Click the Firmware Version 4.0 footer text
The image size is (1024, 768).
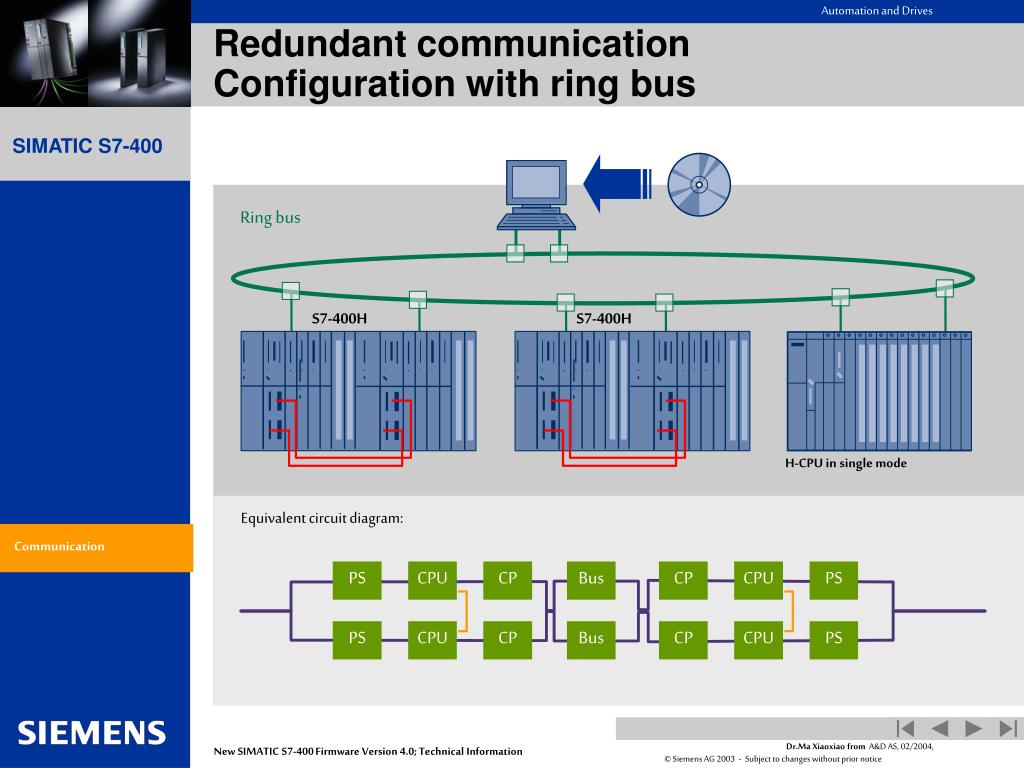[368, 751]
